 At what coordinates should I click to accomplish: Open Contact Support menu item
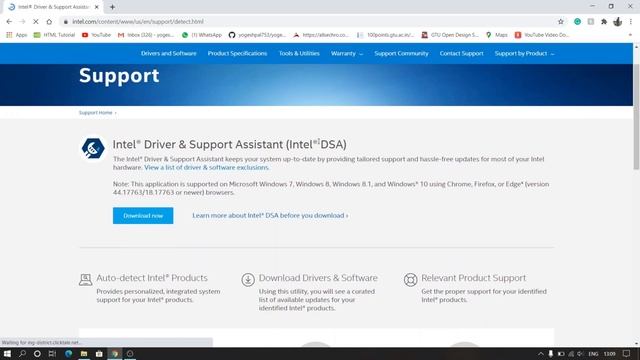pyautogui.click(x=461, y=53)
